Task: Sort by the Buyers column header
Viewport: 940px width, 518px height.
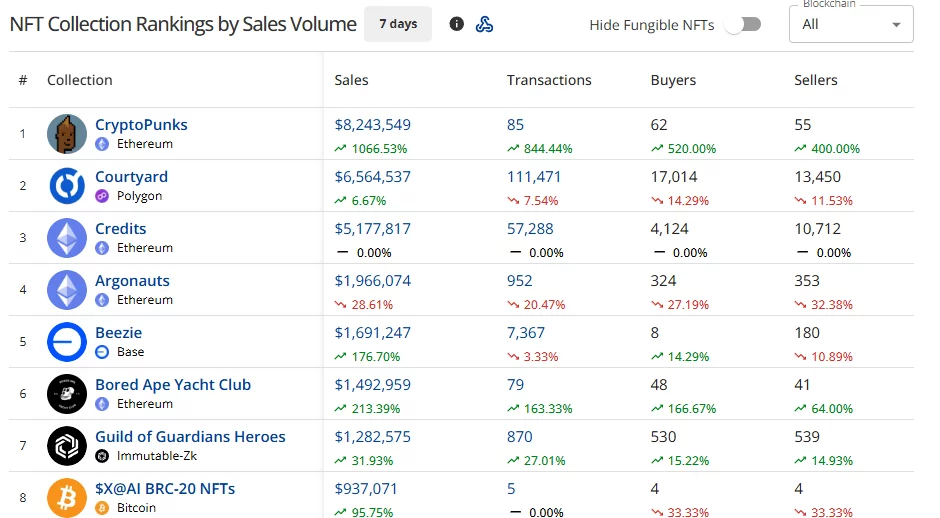Action: pos(673,80)
